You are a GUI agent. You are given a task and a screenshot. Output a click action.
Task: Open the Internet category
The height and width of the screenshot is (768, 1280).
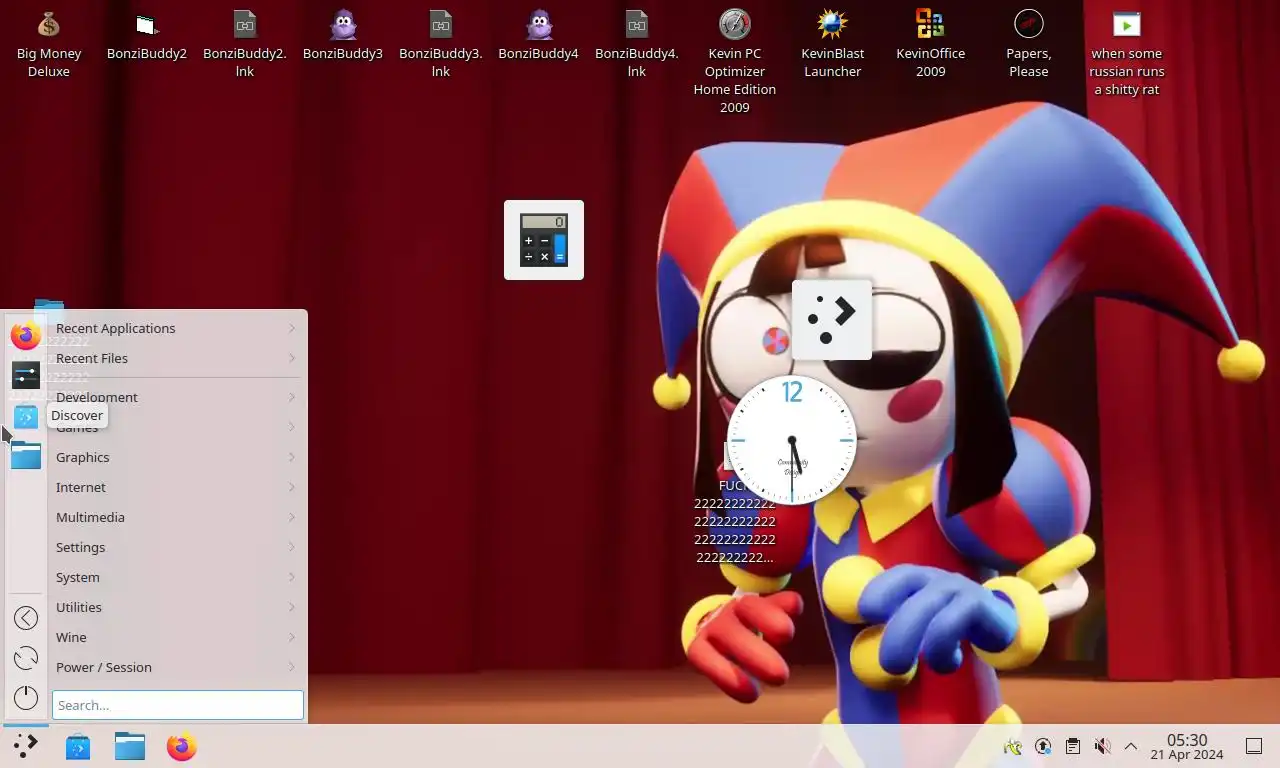coord(177,487)
